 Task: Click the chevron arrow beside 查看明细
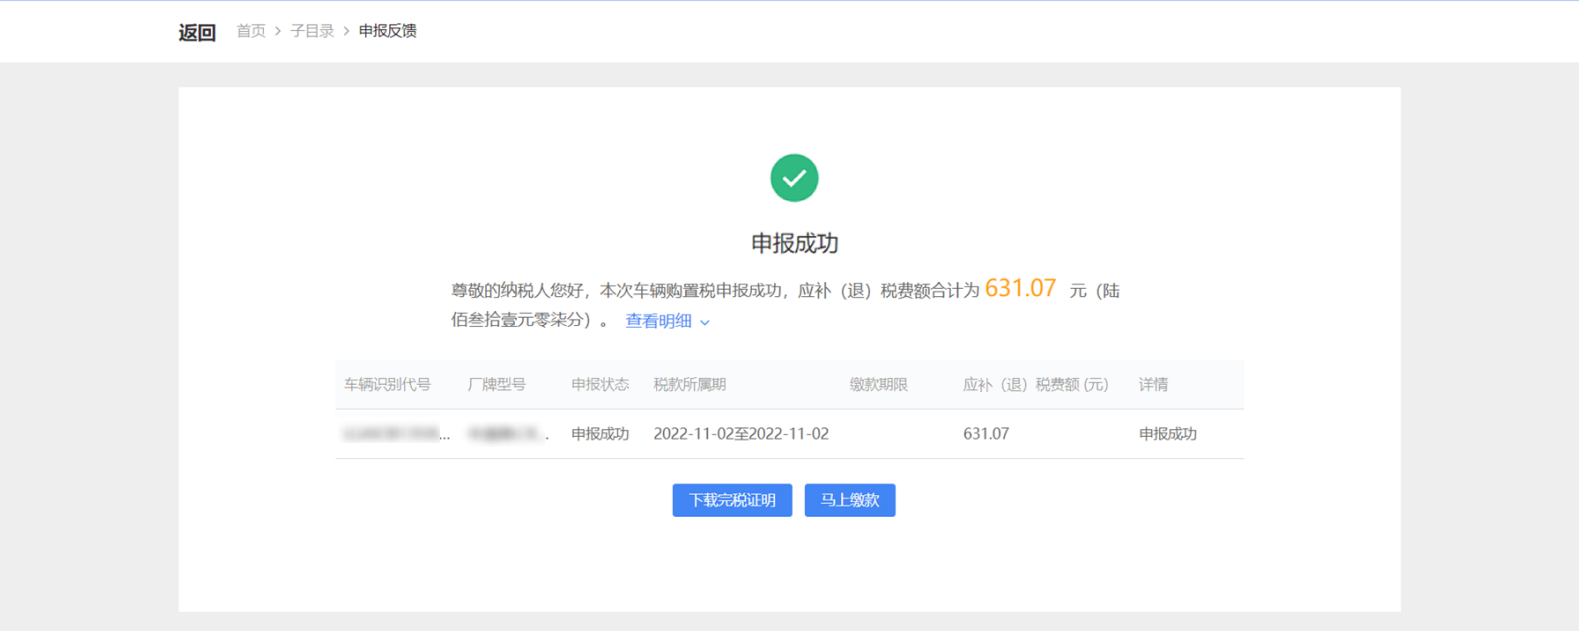point(705,322)
